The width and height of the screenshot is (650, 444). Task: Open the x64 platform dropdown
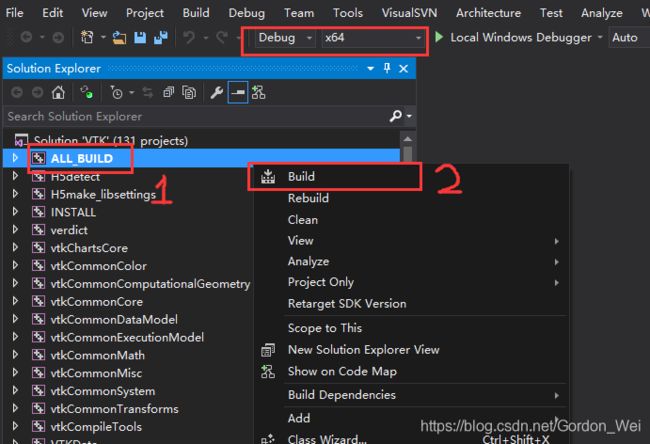click(x=373, y=38)
